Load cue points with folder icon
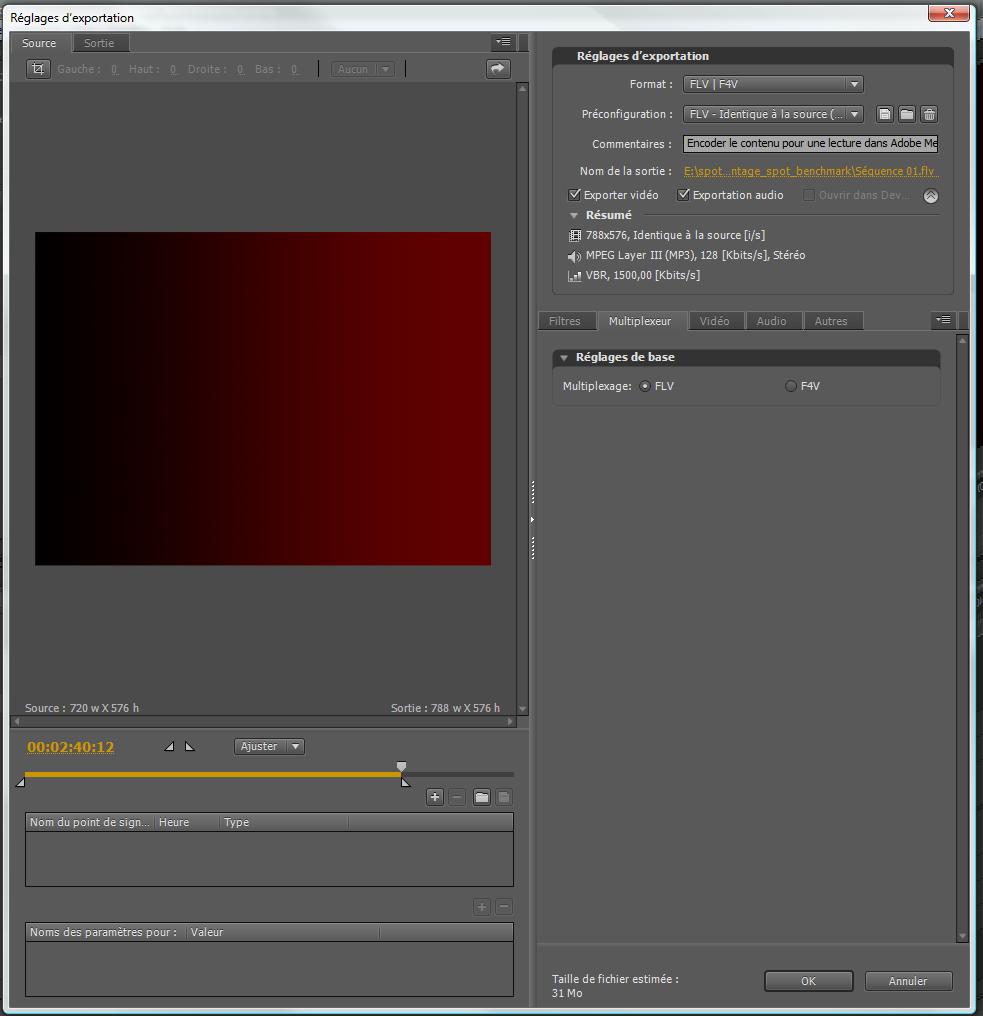The width and height of the screenshot is (983, 1016). pos(481,797)
